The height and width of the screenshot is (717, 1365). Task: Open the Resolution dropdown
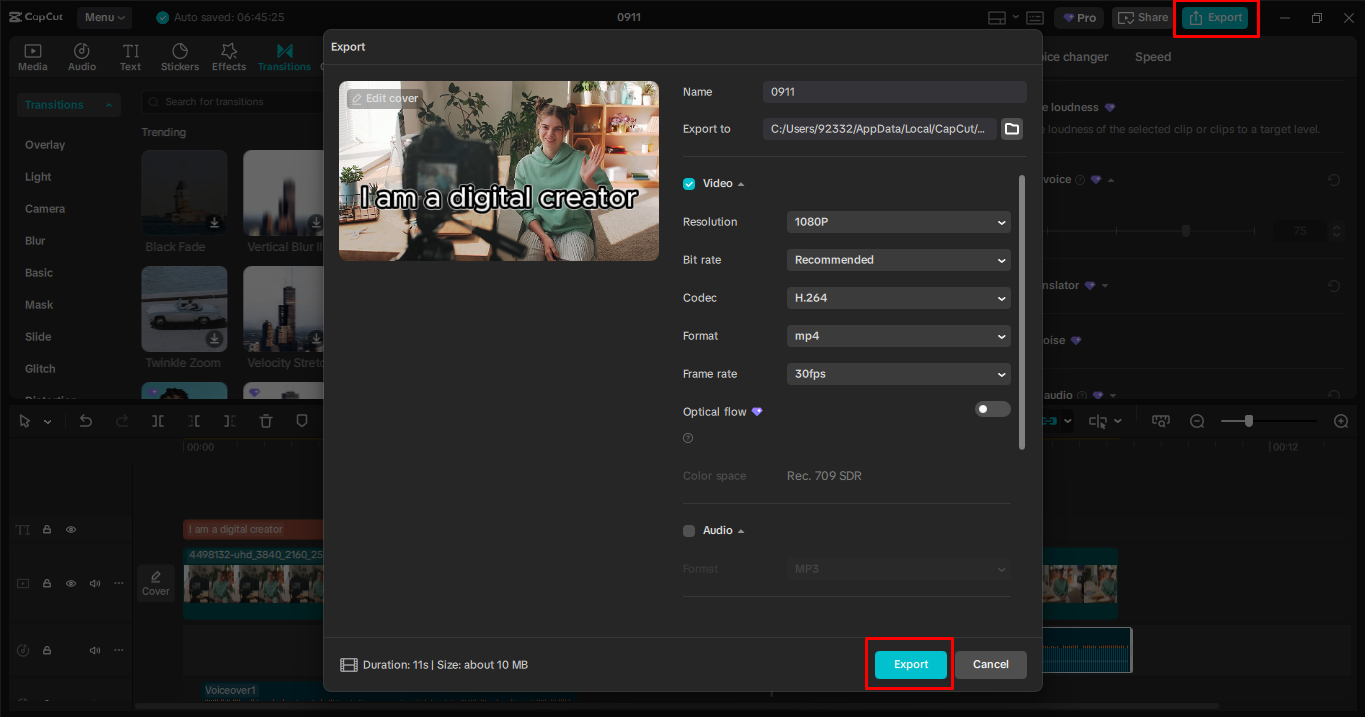(897, 221)
